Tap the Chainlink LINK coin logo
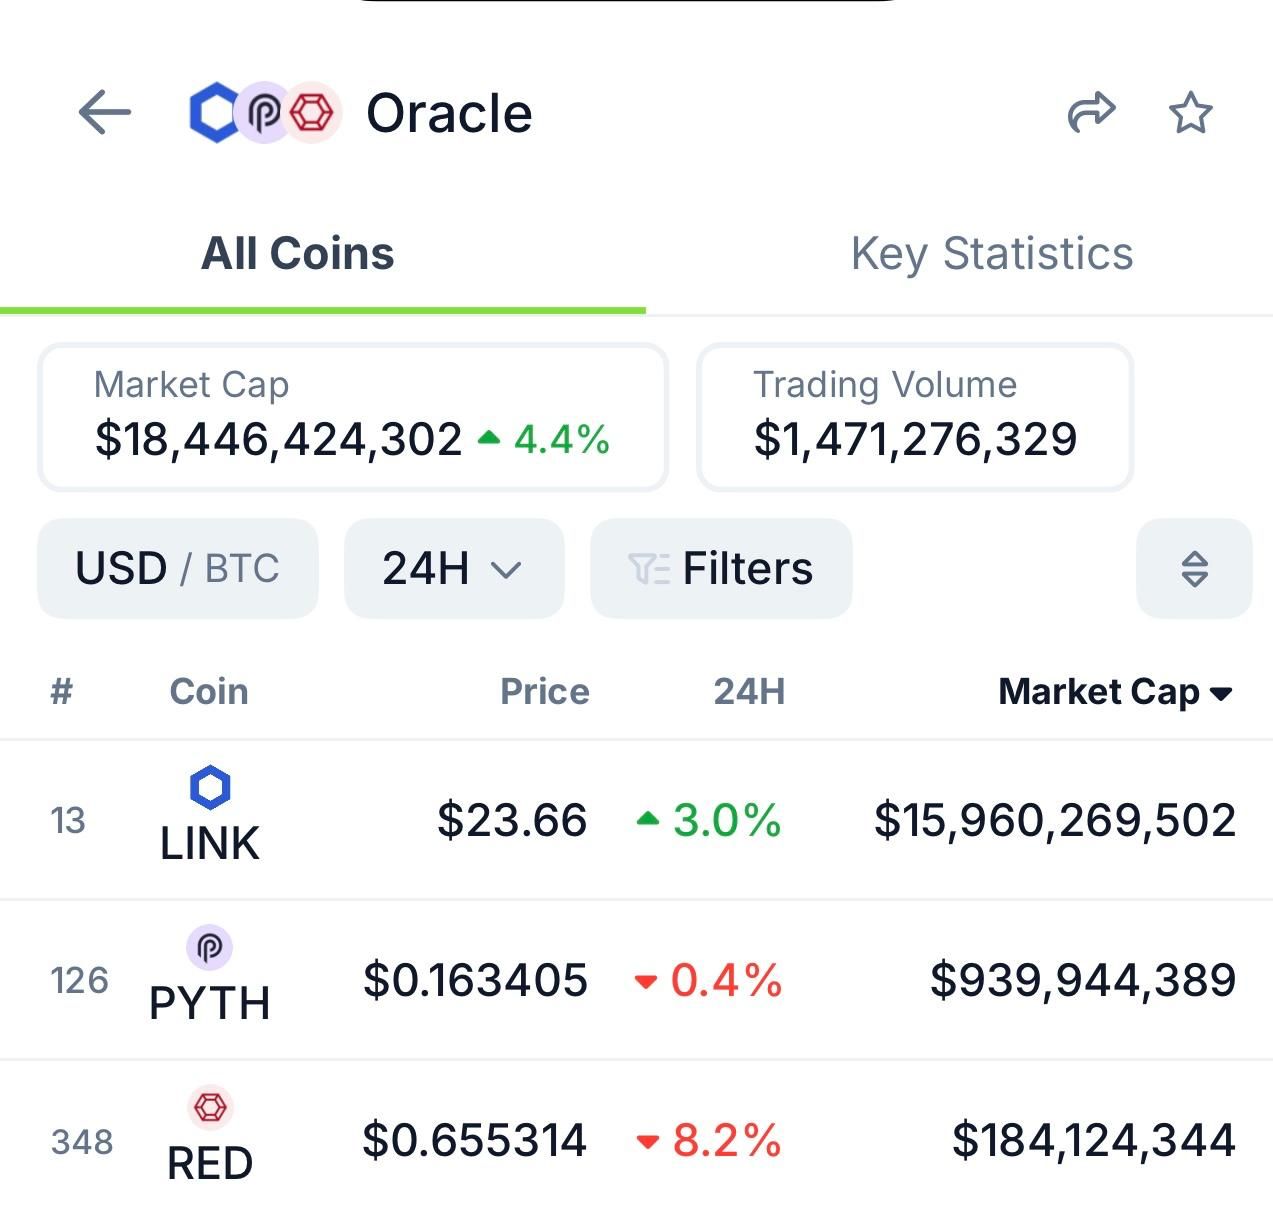The image size is (1273, 1212). click(x=210, y=787)
